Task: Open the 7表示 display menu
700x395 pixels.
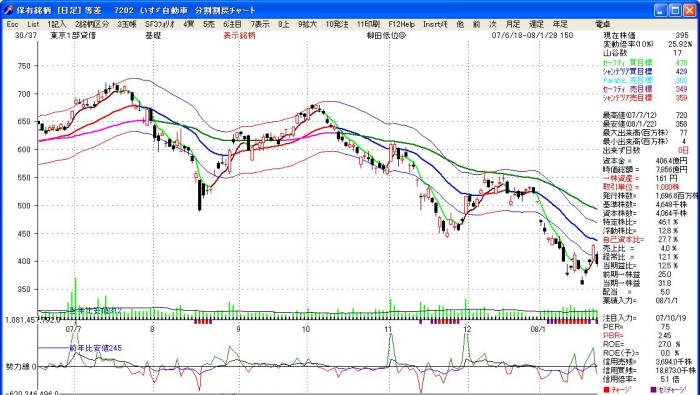Action: pos(260,25)
